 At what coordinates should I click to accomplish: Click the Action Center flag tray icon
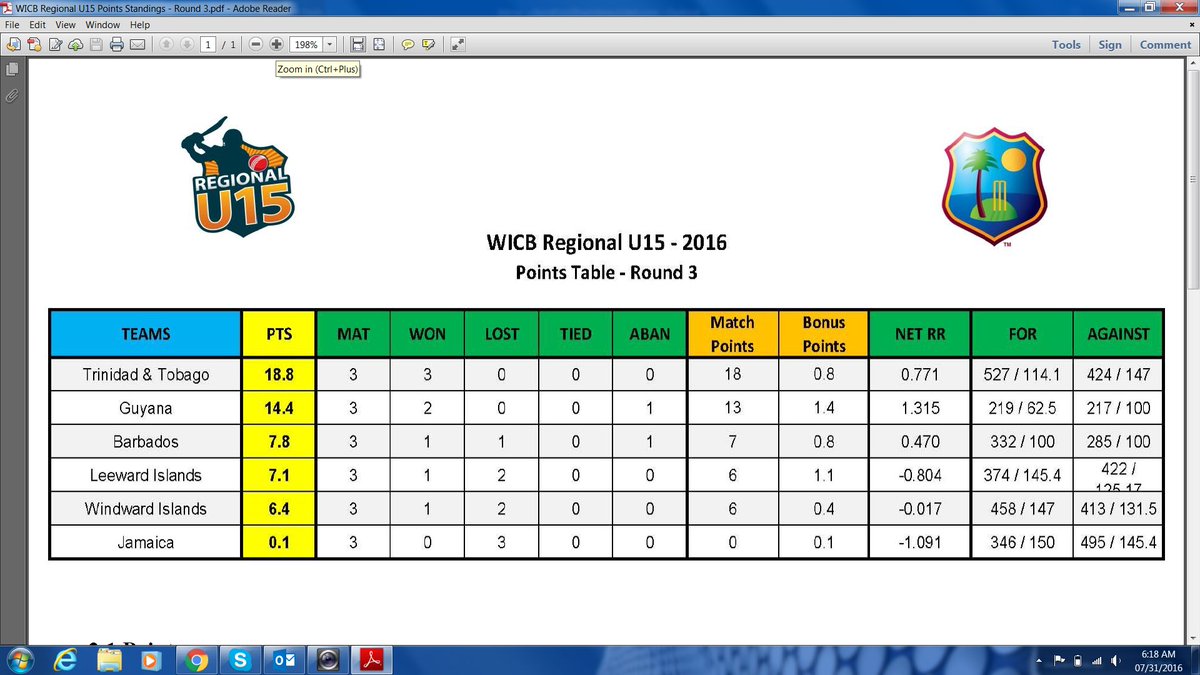[1059, 661]
